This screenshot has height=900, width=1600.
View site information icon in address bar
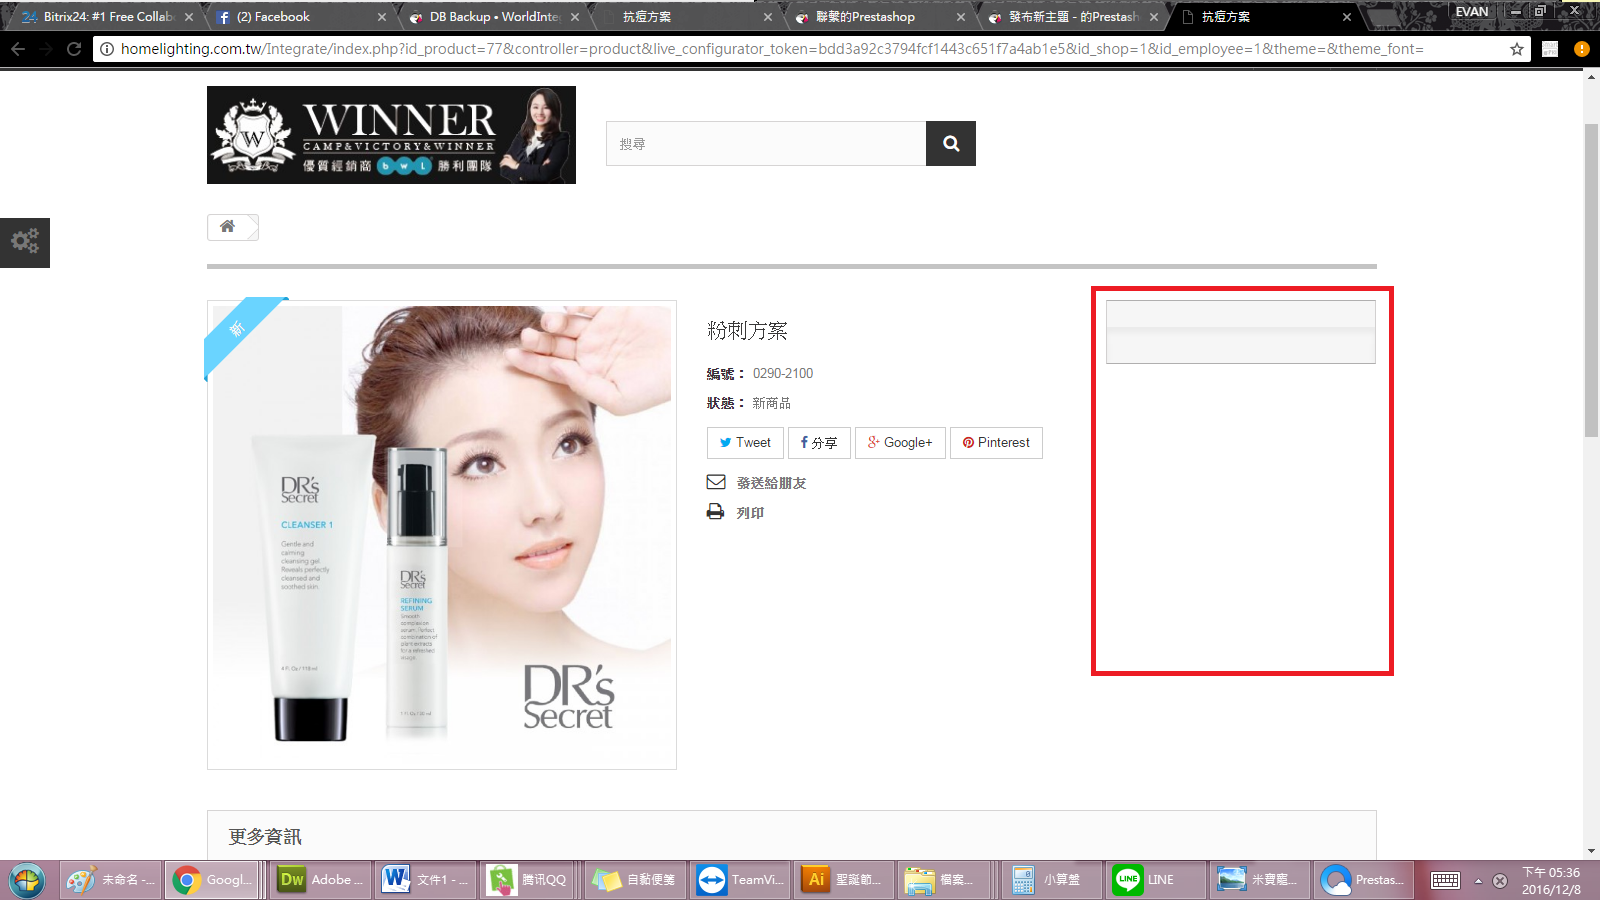tap(107, 49)
